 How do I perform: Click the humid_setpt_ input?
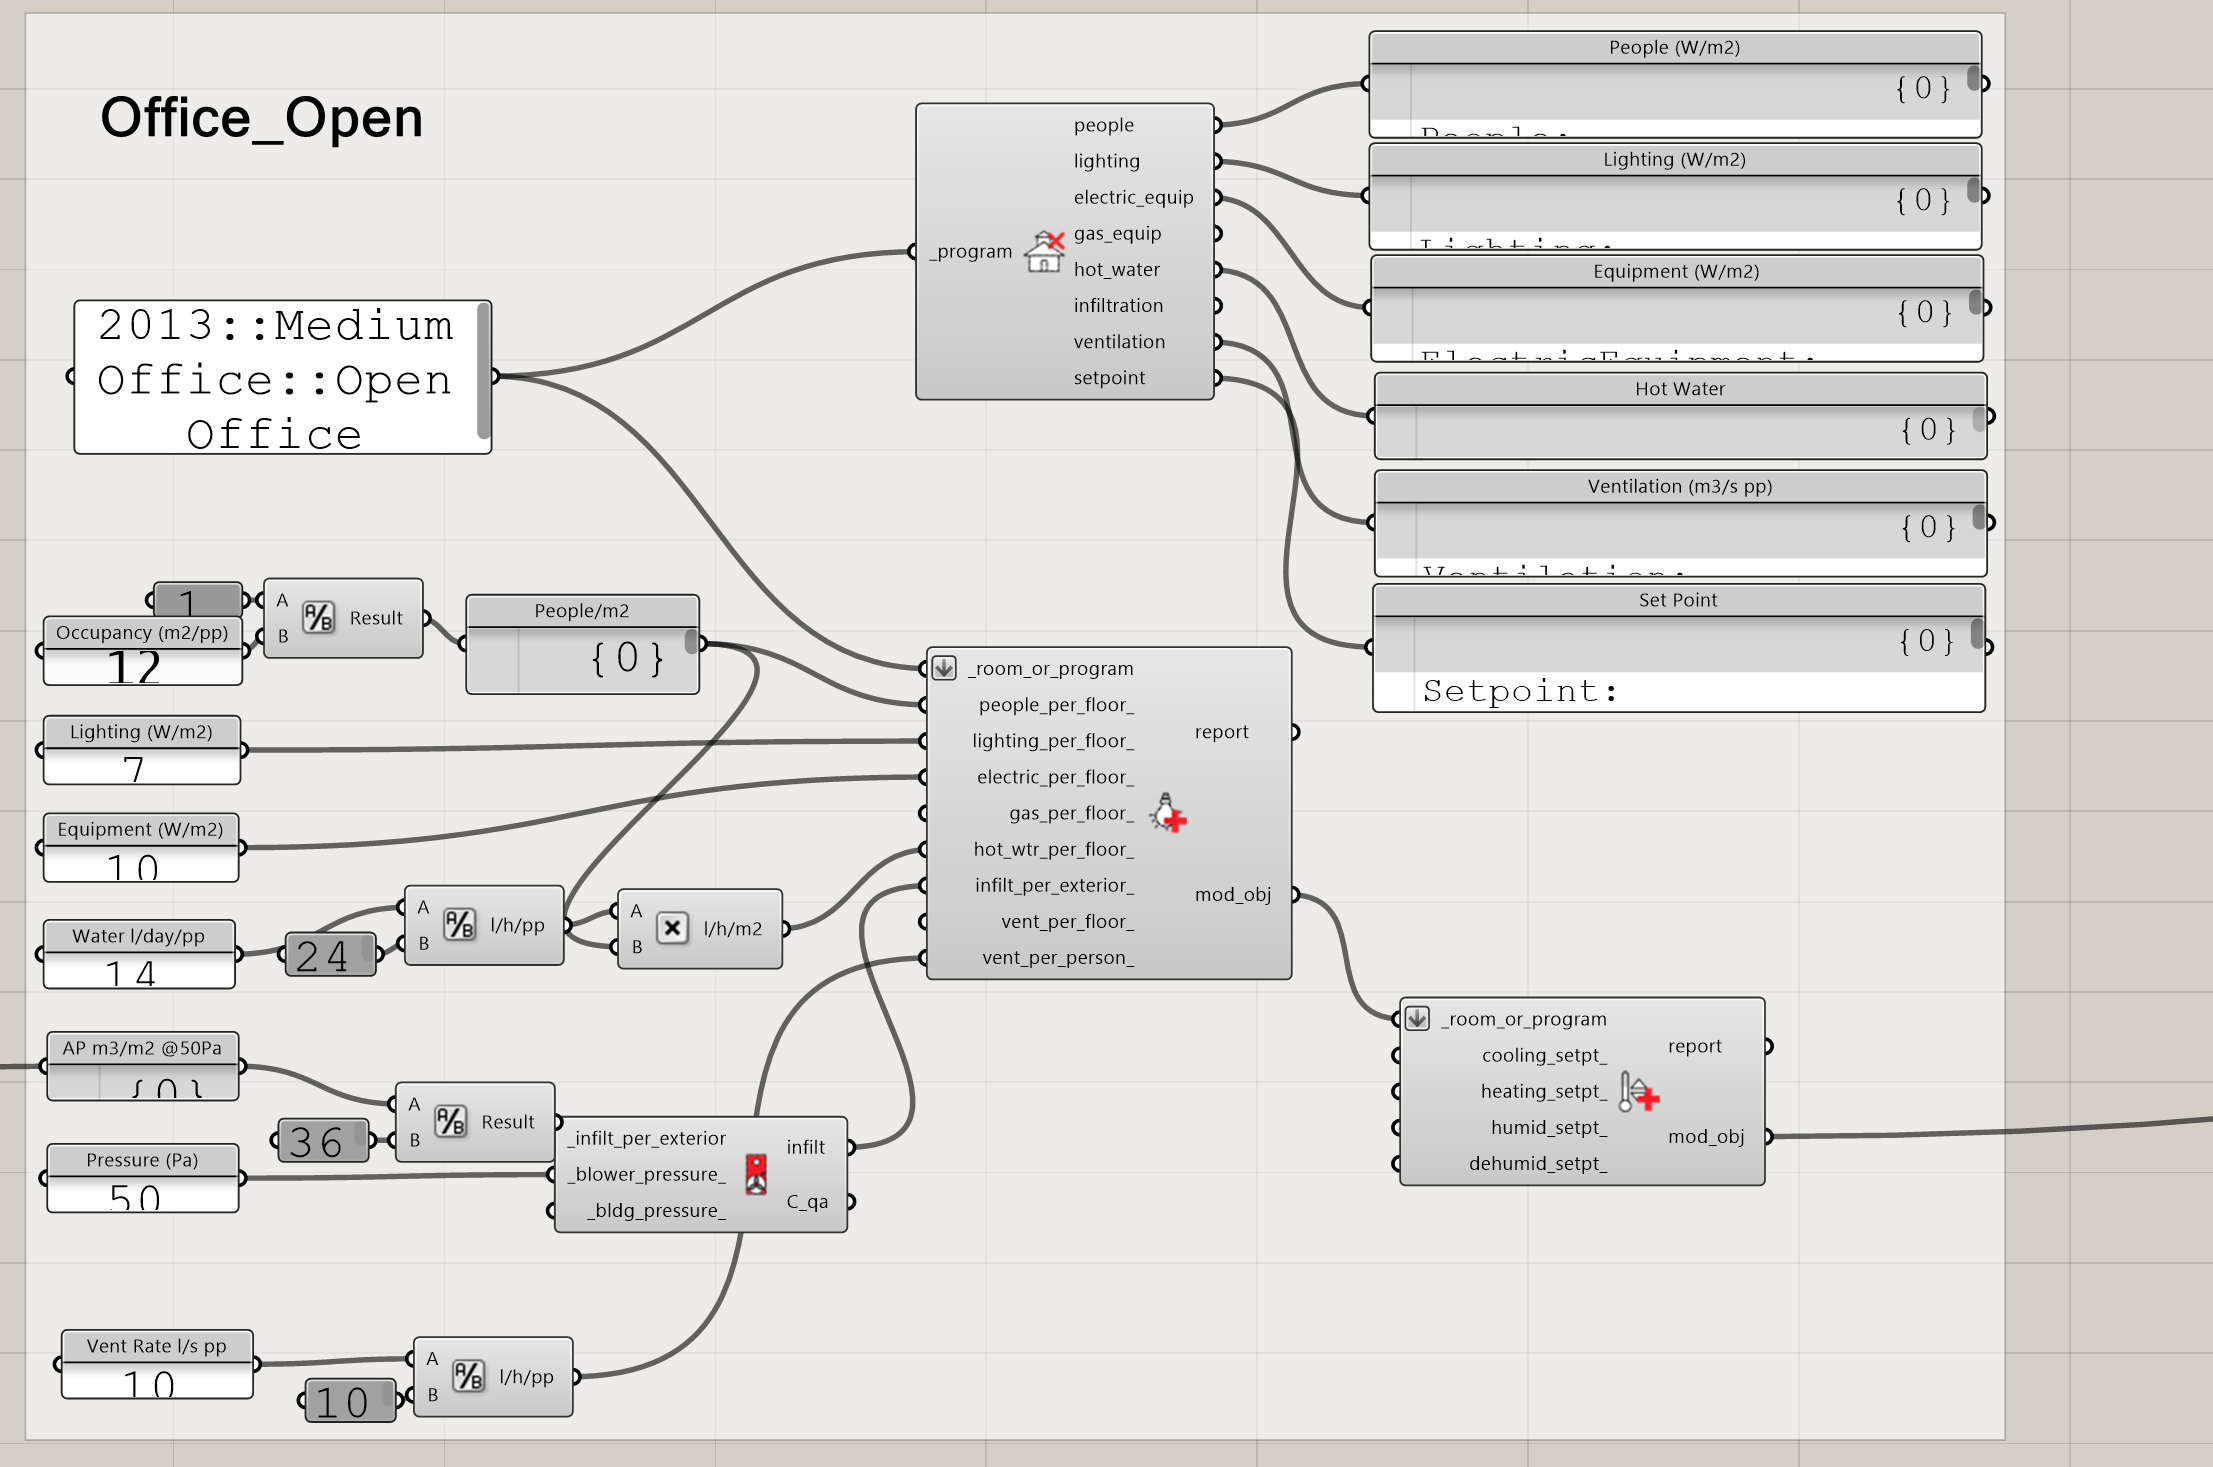tap(1549, 1127)
